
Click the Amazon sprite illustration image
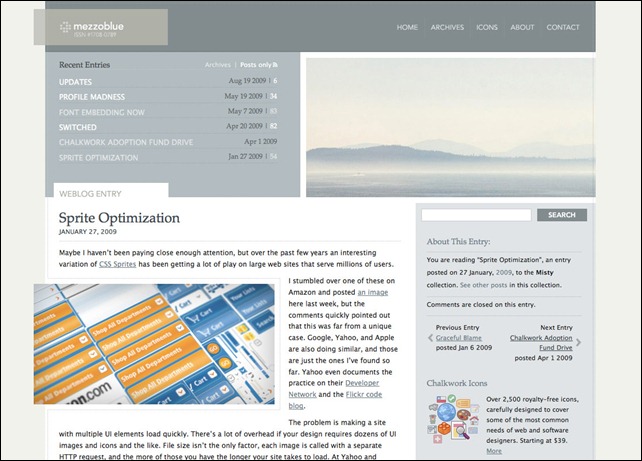click(154, 344)
